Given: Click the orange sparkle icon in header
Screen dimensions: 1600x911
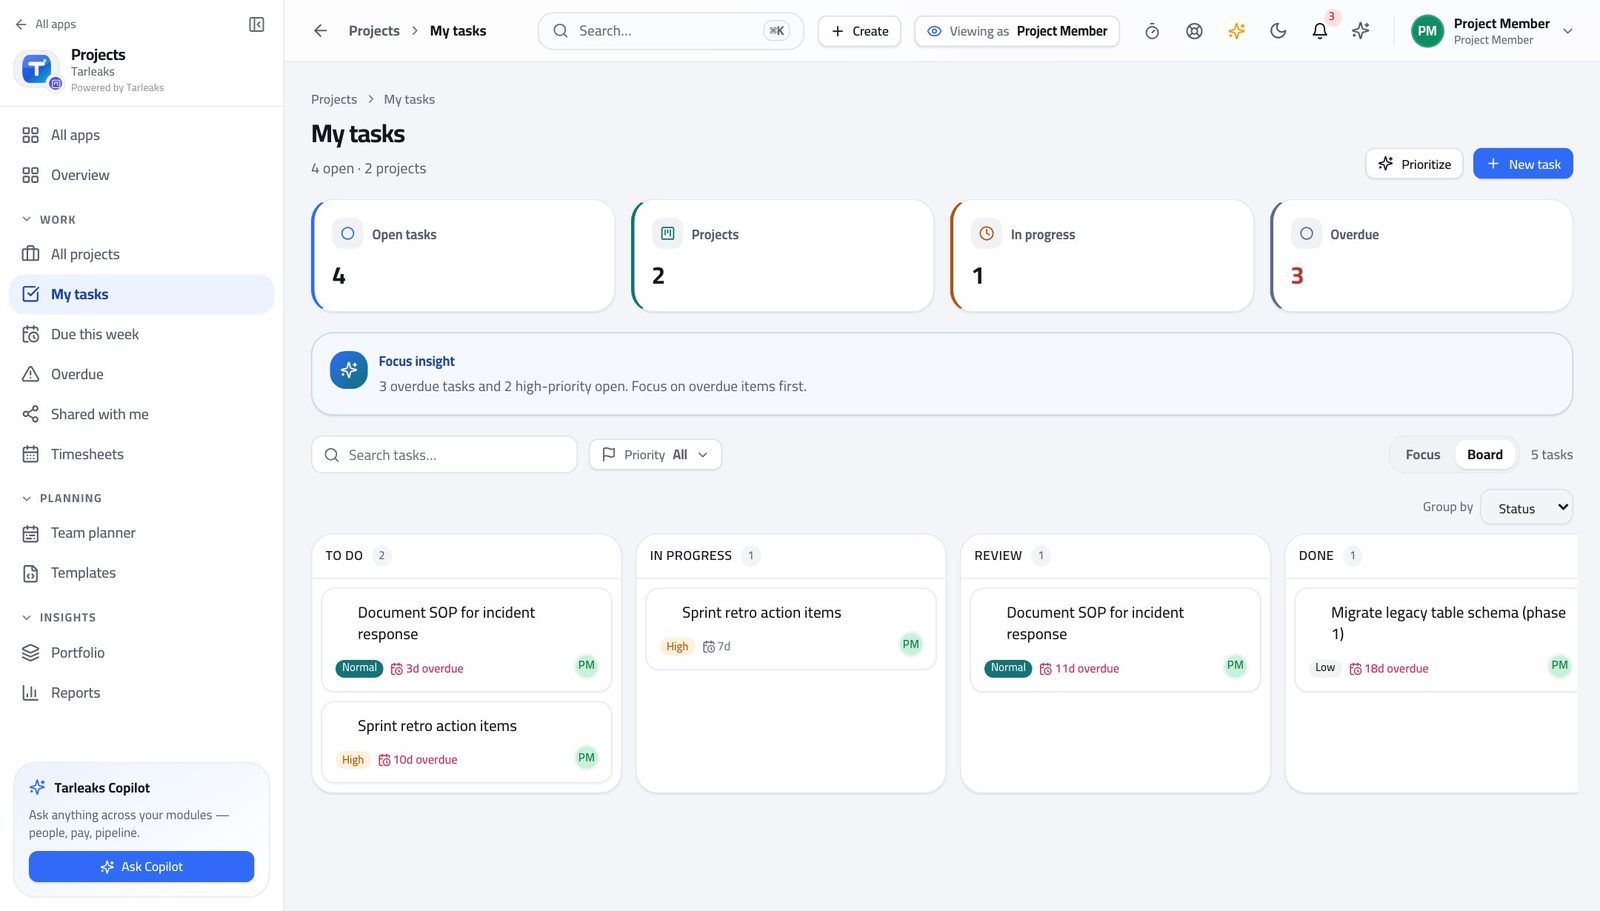Looking at the screenshot, I should 1236,31.
